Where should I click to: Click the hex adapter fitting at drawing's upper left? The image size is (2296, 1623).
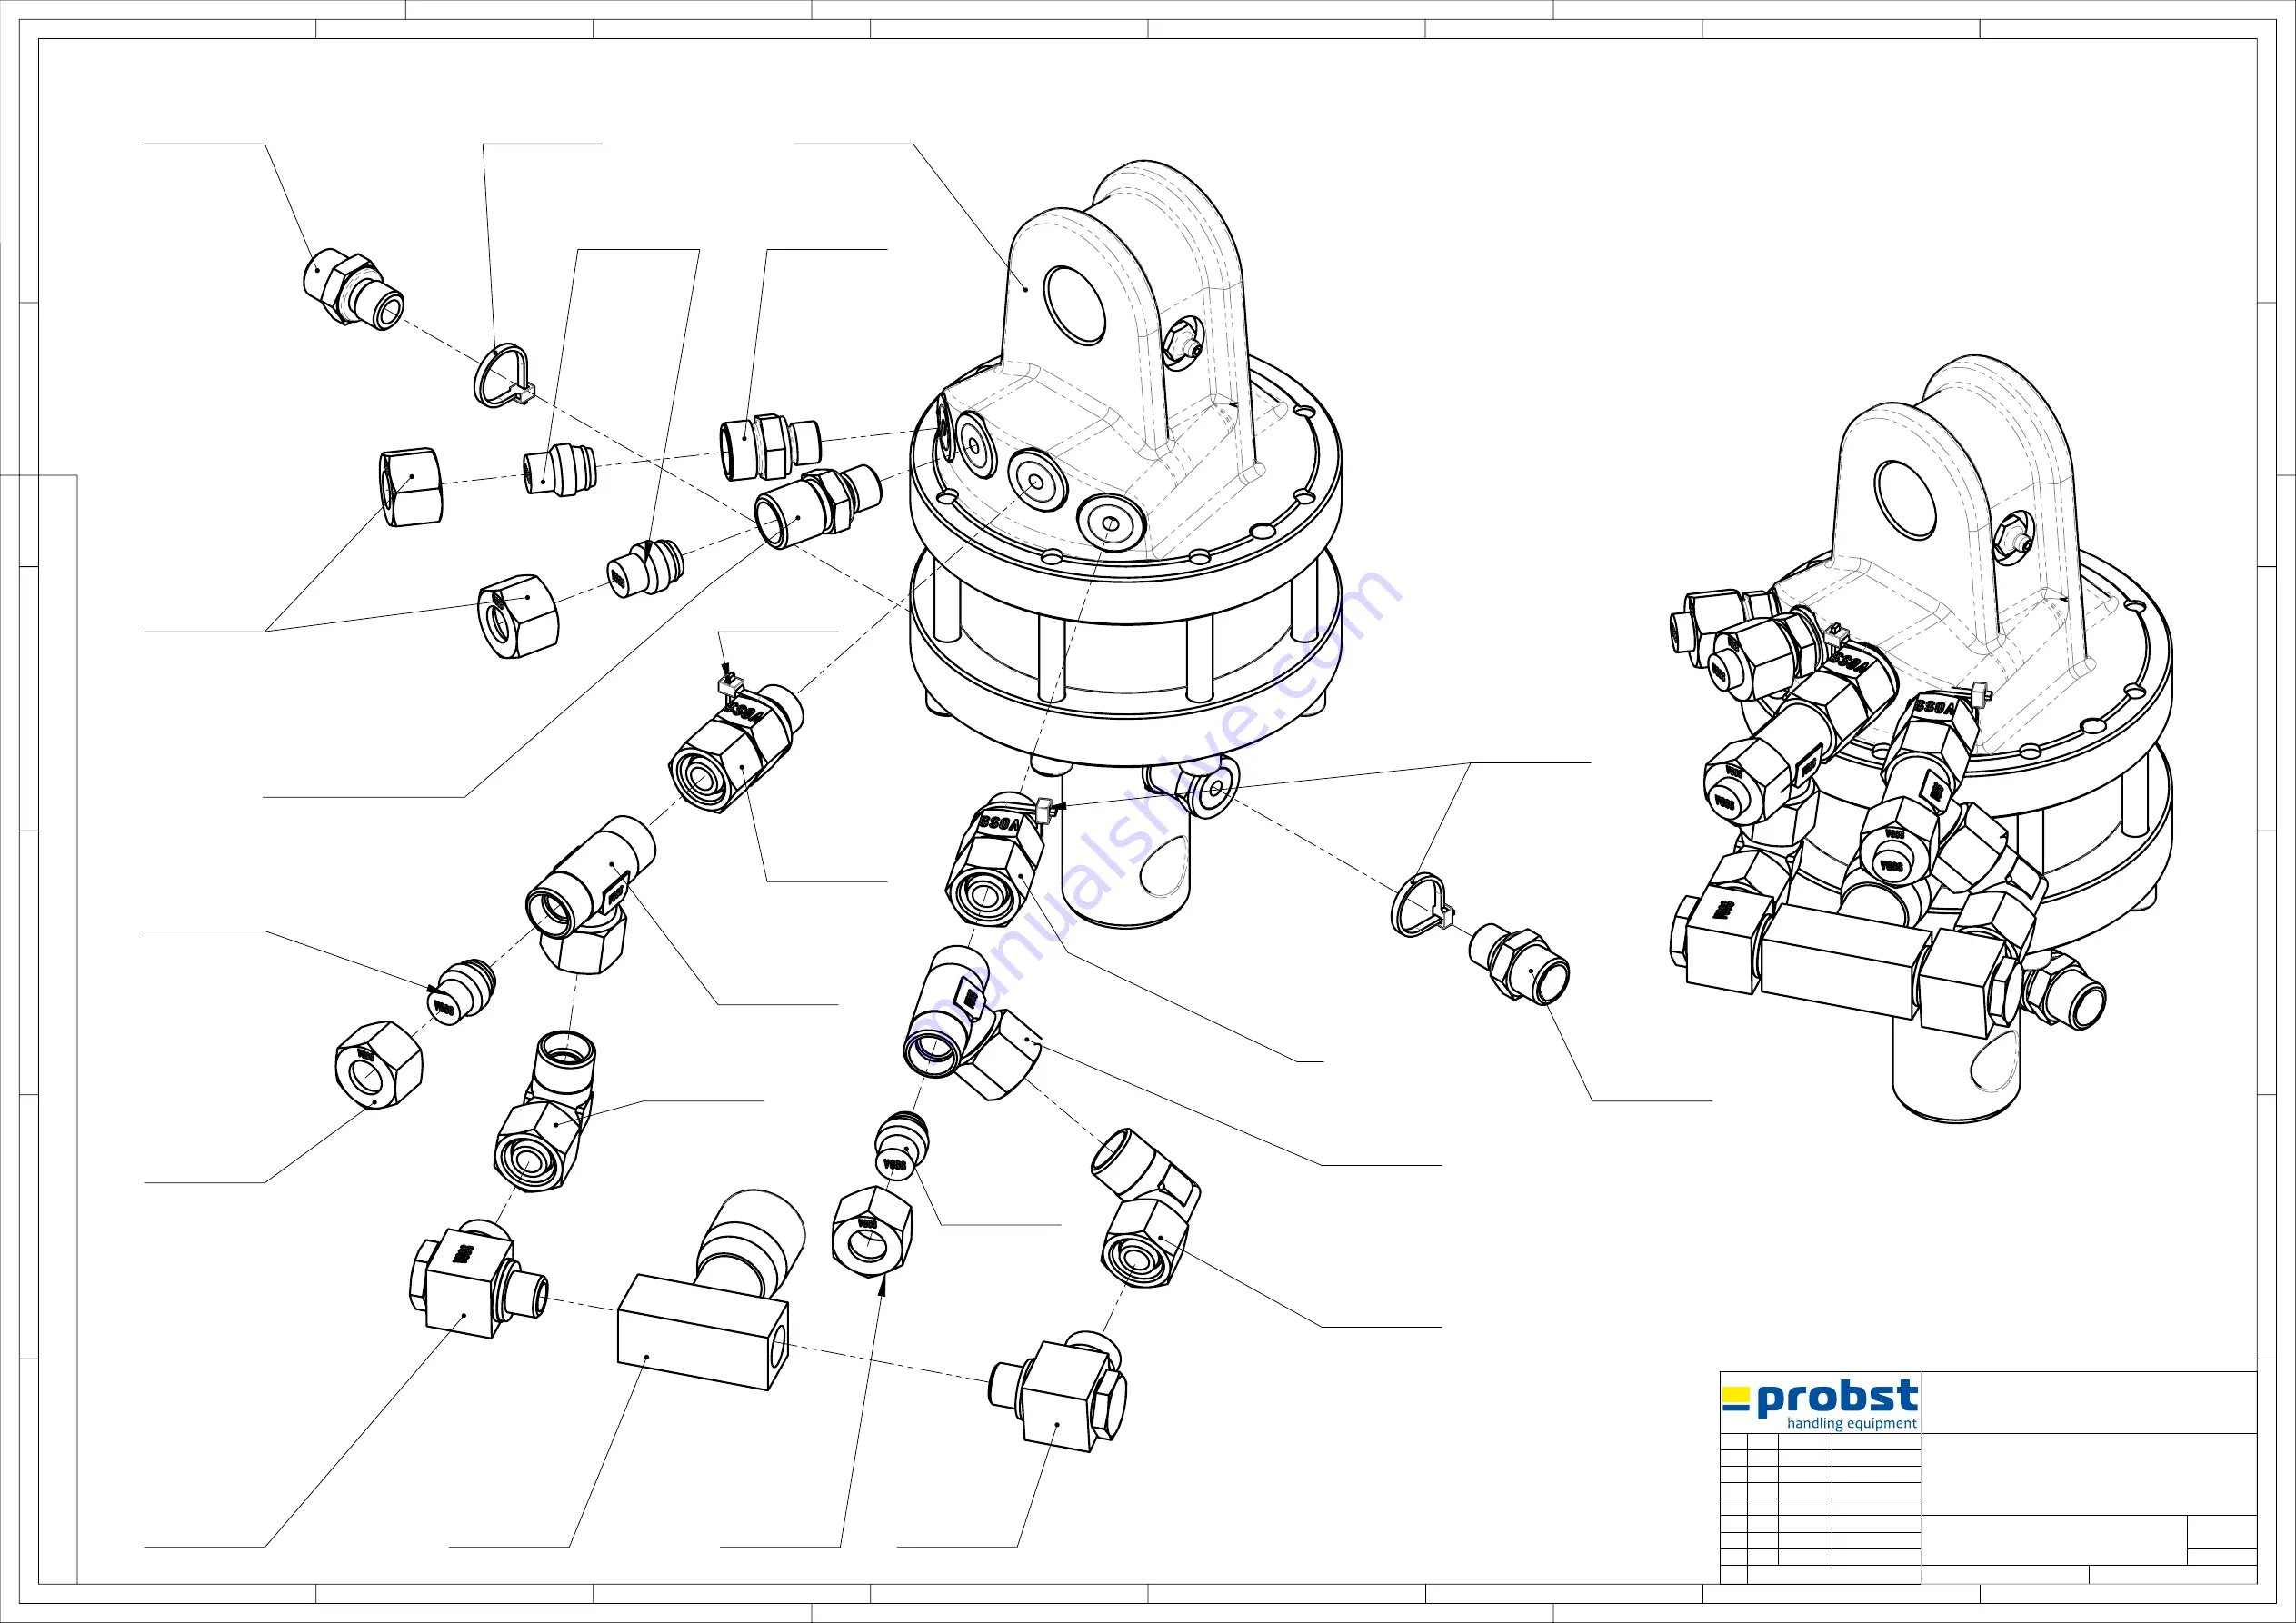(353, 288)
